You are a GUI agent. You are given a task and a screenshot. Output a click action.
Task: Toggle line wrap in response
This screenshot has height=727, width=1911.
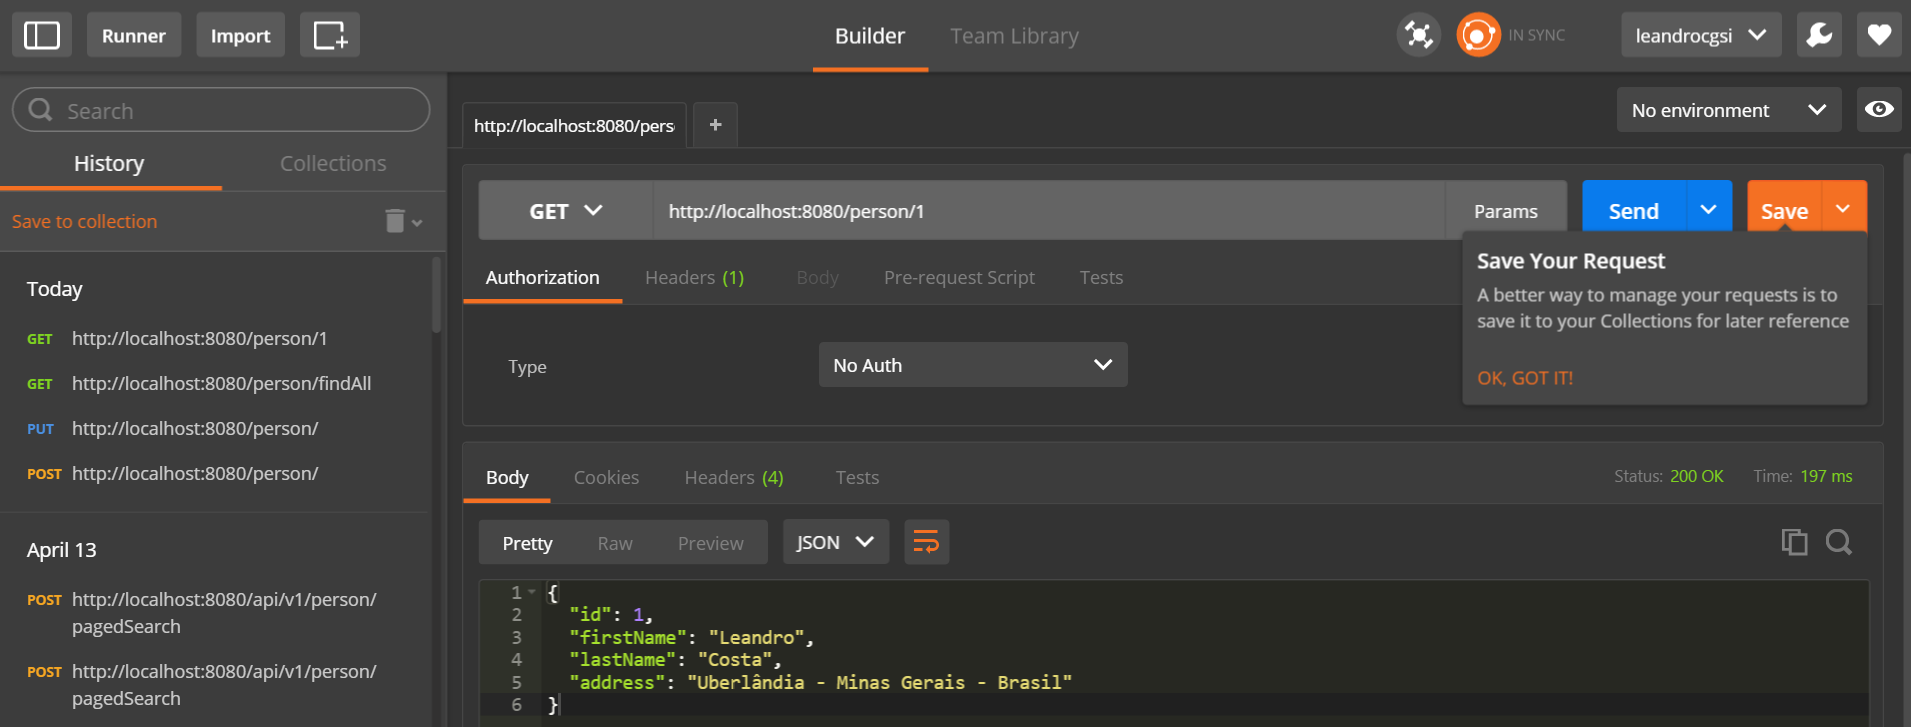point(926,542)
